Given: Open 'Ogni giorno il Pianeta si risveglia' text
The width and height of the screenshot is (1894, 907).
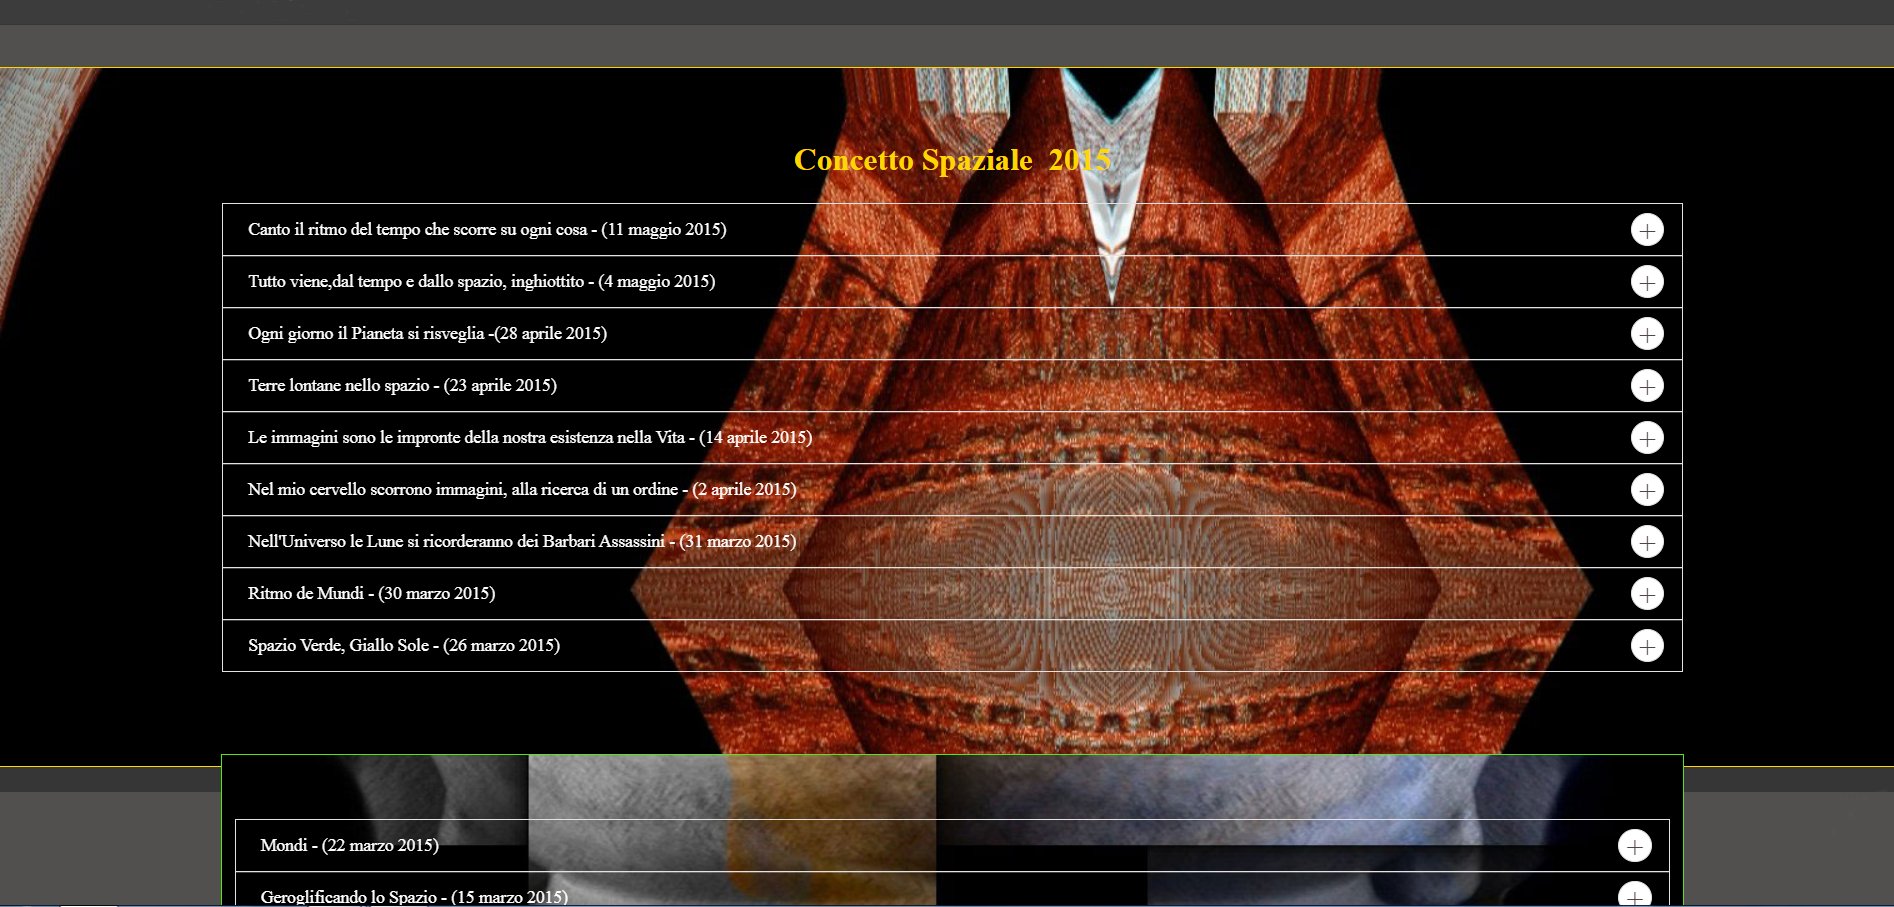Looking at the screenshot, I should tap(427, 333).
